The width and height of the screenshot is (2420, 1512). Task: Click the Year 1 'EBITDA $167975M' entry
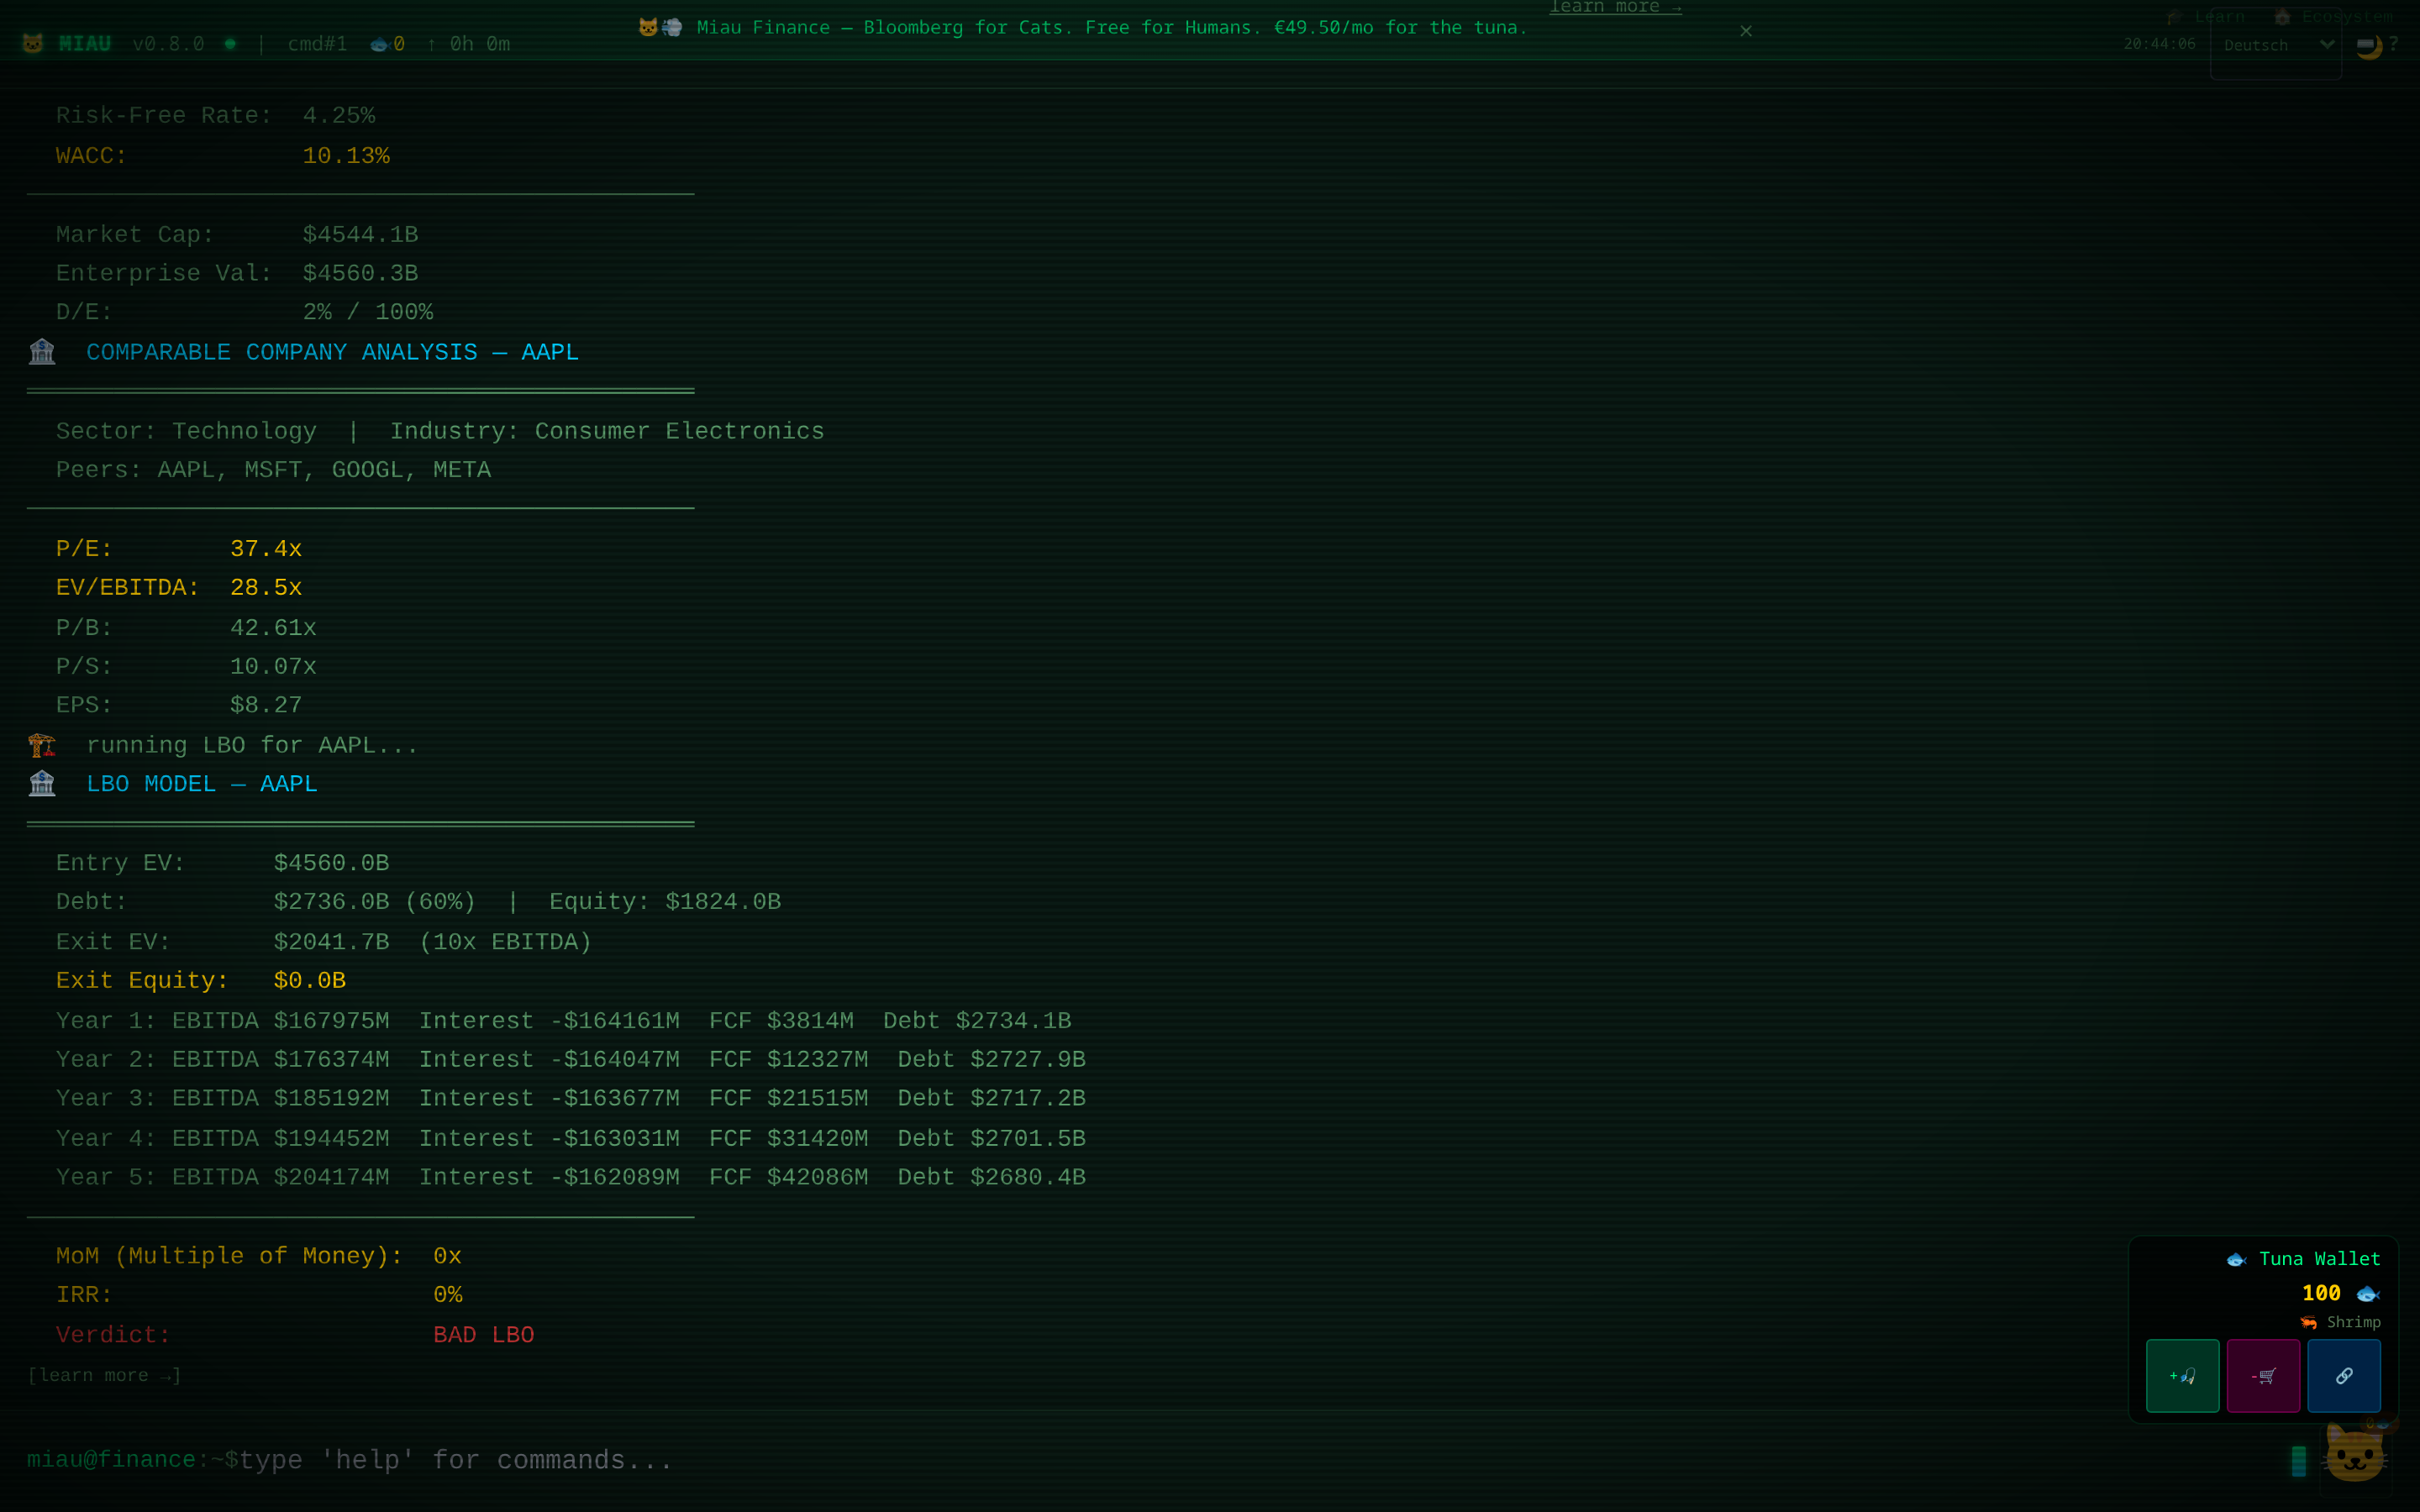[x=281, y=1021]
